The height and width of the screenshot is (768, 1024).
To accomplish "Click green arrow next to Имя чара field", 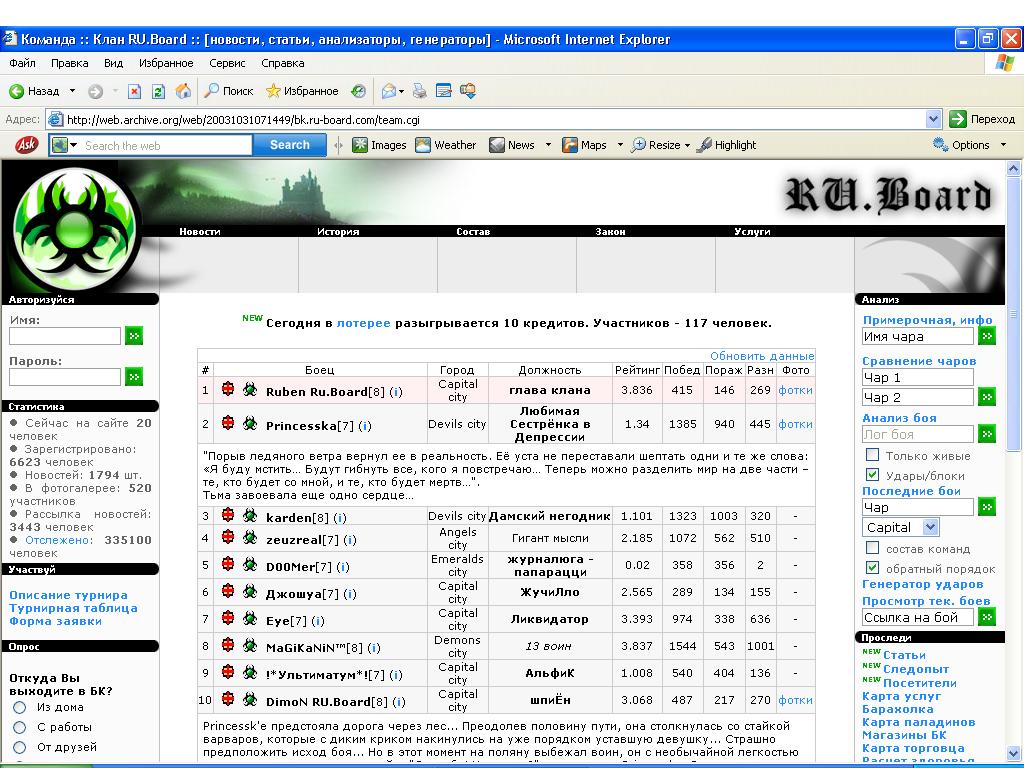I will point(987,336).
